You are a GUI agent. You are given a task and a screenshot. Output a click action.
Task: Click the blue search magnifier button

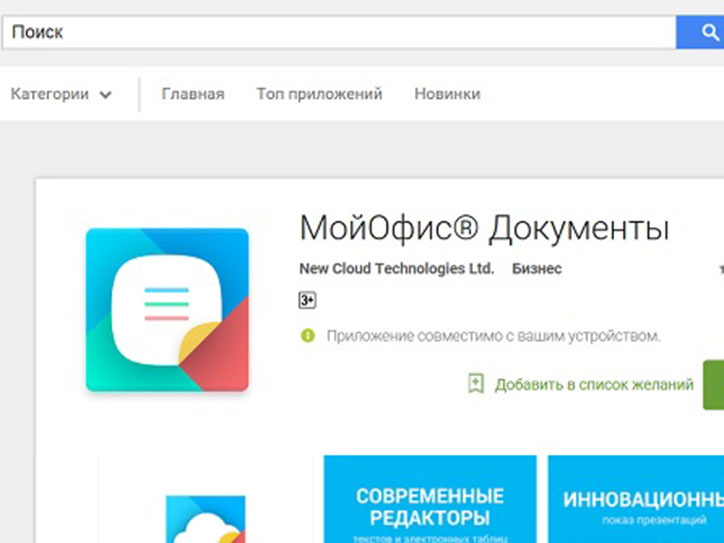point(700,32)
